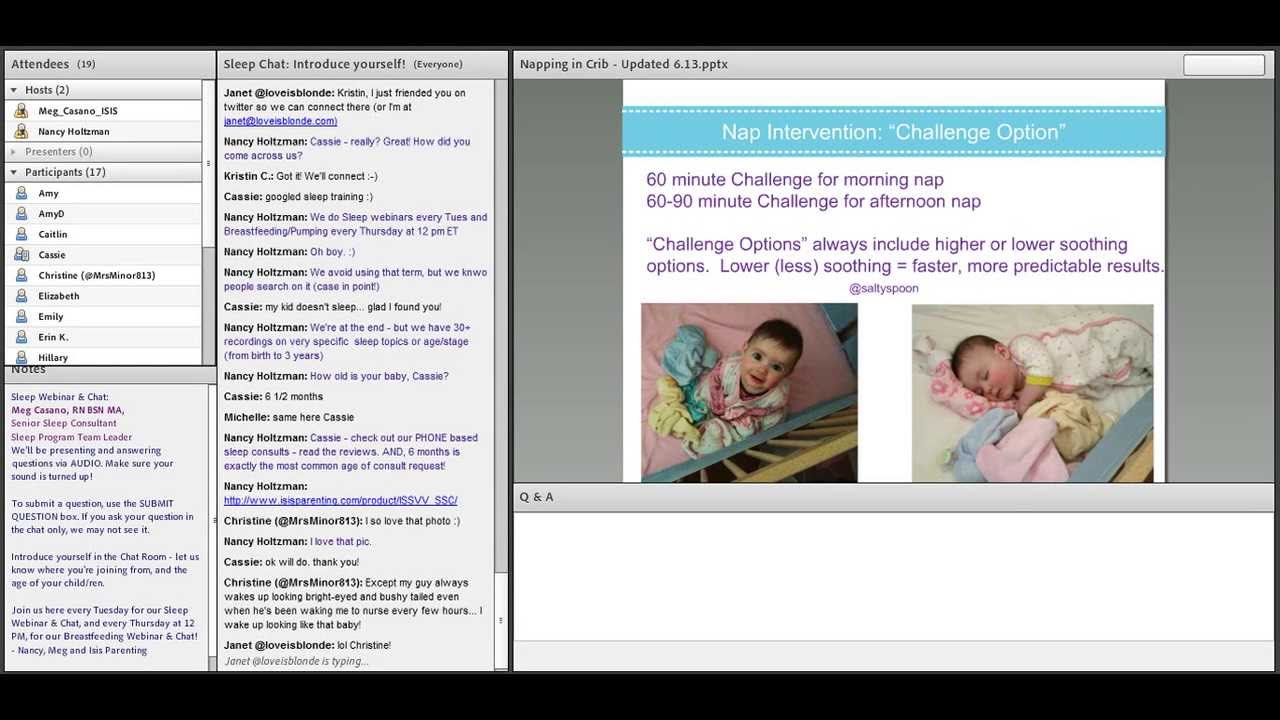Image resolution: width=1280 pixels, height=720 pixels.
Task: Select Christine (@MrsMinor813) in the participant list
Action: (96, 275)
